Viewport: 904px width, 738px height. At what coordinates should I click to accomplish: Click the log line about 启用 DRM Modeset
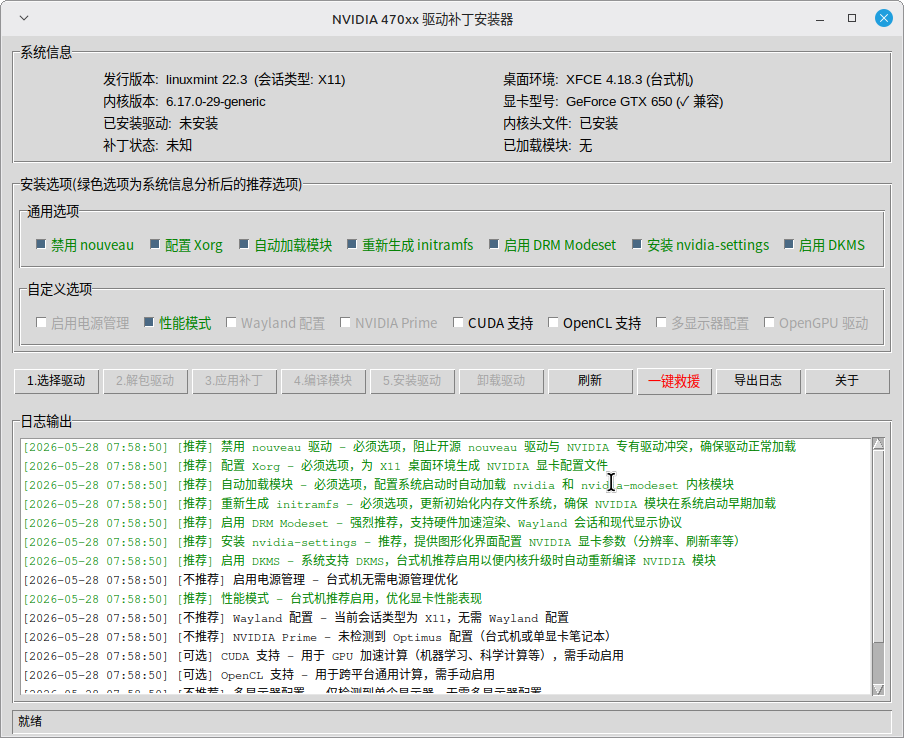click(352, 523)
